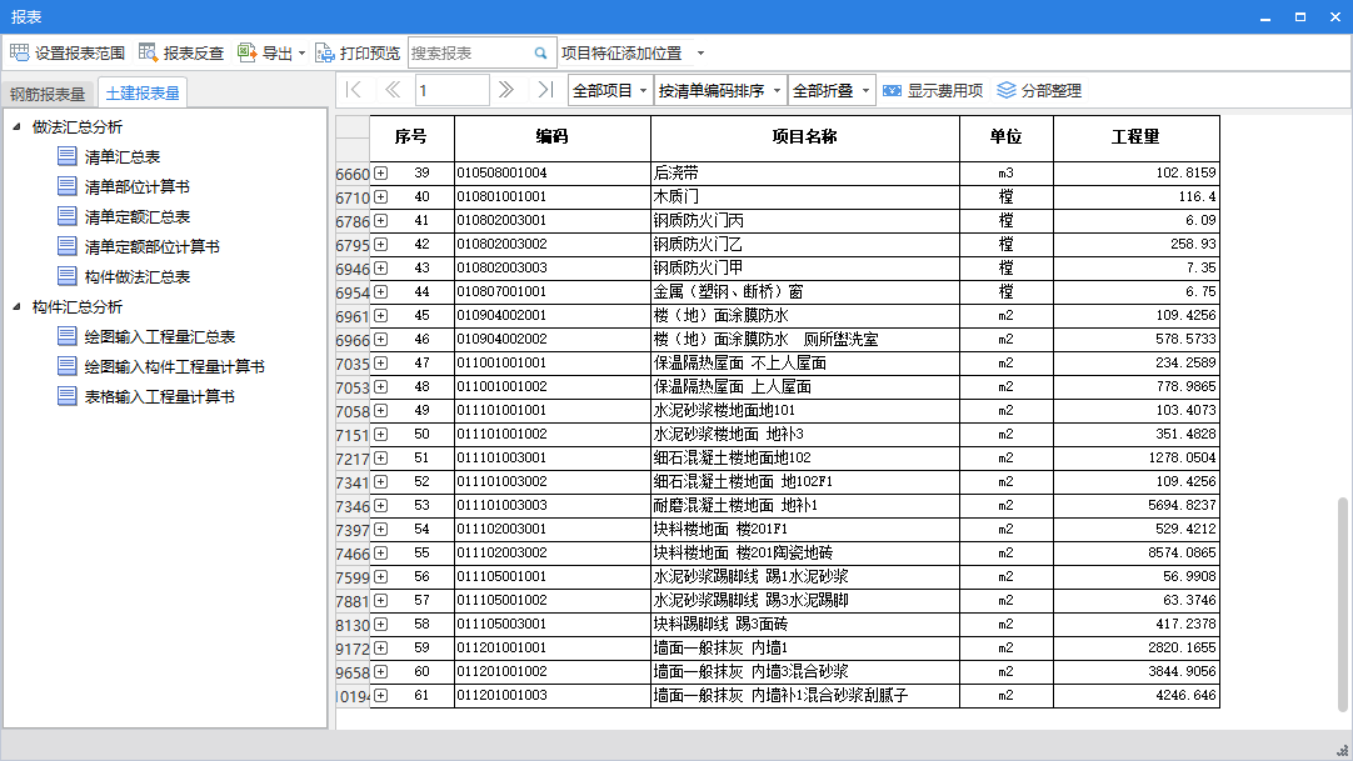Screen dimensions: 1353x761
Task: Collapse the 构件汇总分析 tree node
Action: pyautogui.click(x=17, y=307)
